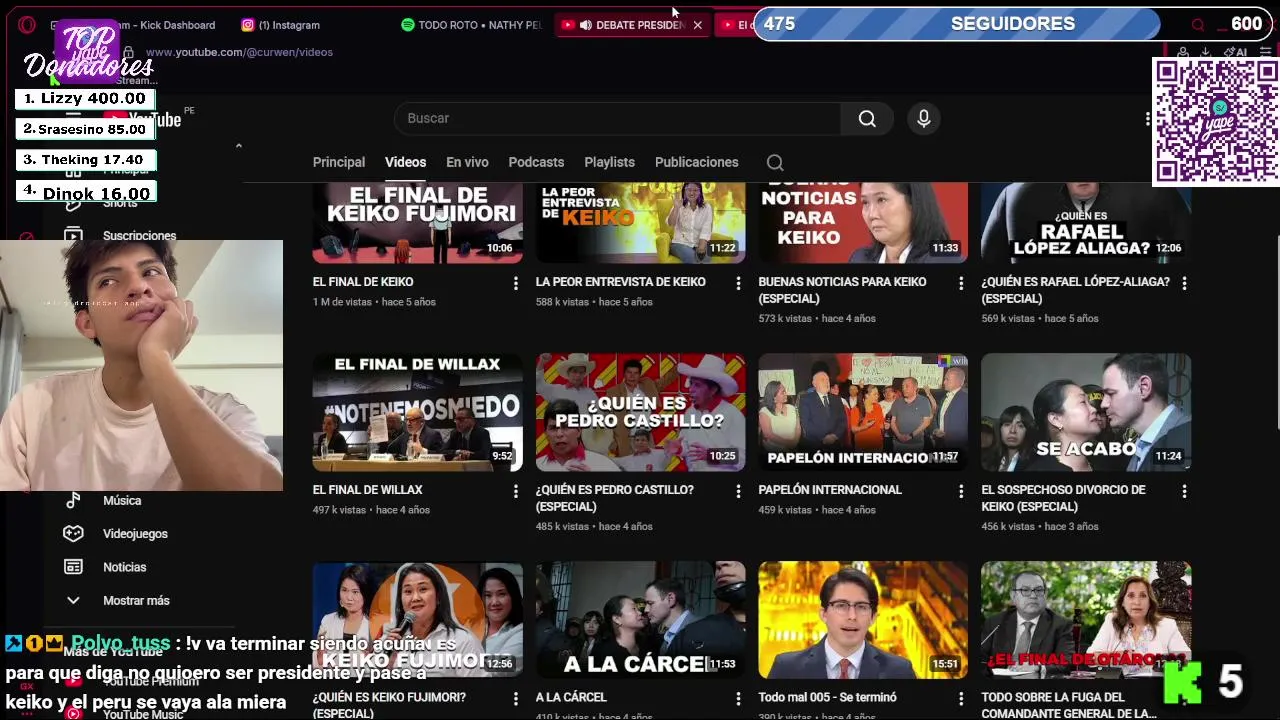
Task: Open Suscripciones in the sidebar
Action: (x=139, y=236)
